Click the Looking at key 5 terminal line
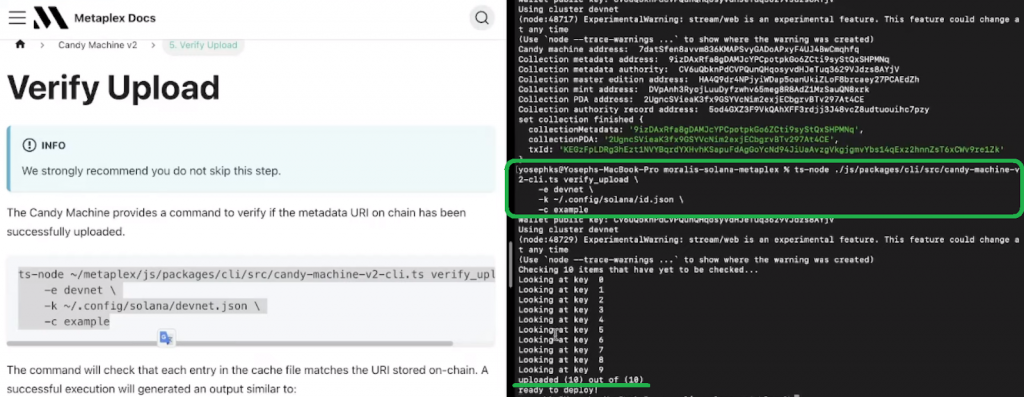Screen dimensions: 1024x397 pos(561,330)
